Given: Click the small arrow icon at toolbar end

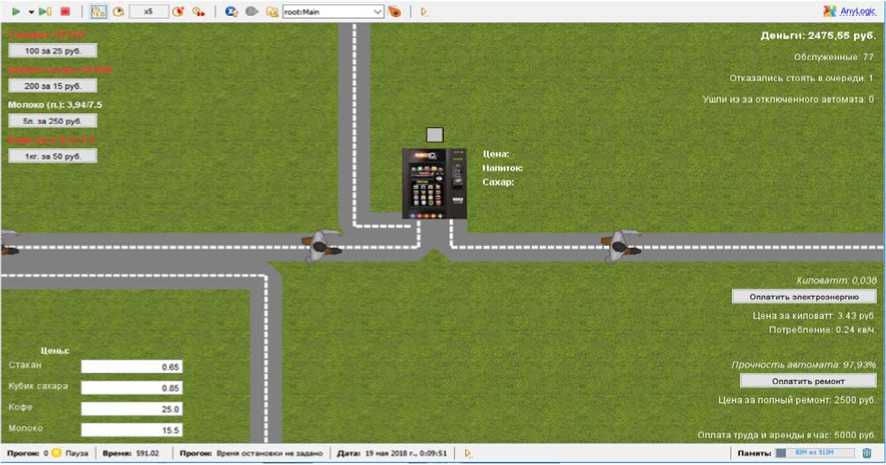Looking at the screenshot, I should tap(424, 11).
